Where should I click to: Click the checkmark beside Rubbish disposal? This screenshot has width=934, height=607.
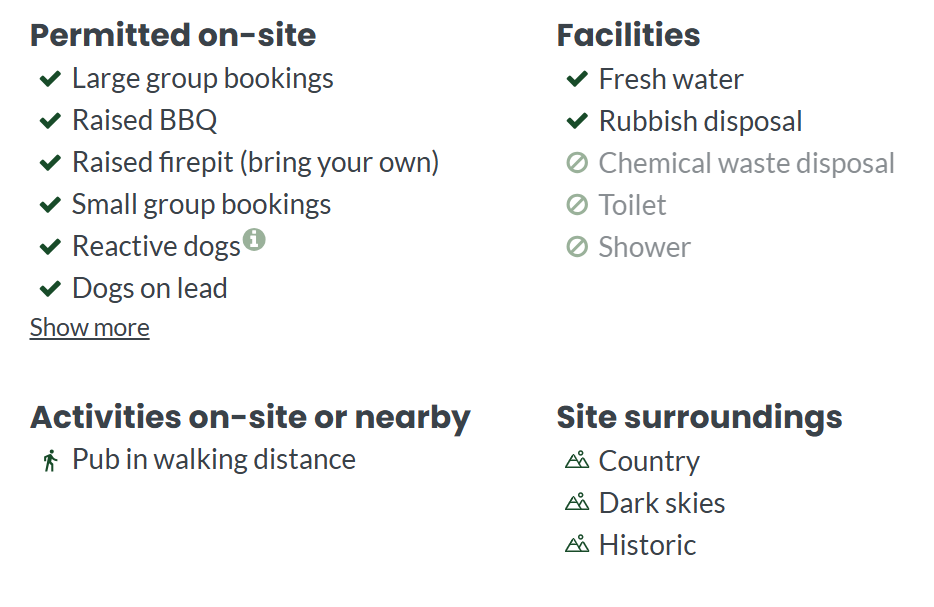click(x=577, y=121)
